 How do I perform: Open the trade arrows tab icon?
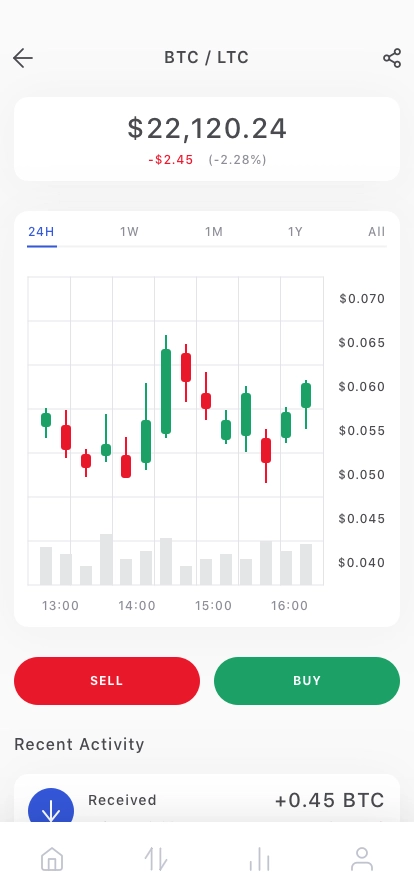156,859
